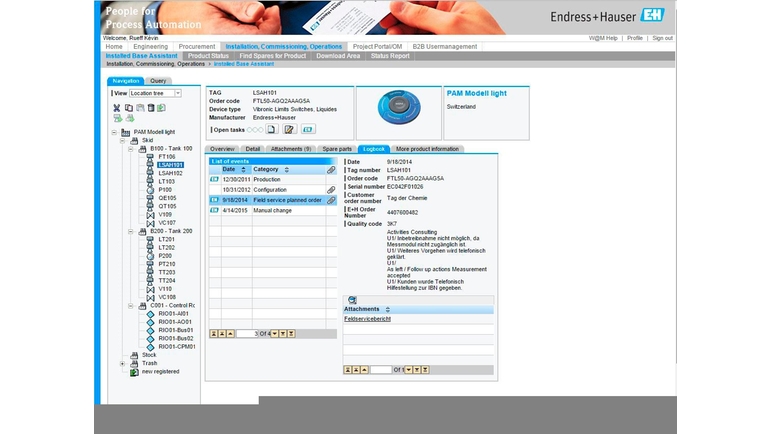Select the Stock tree item
Viewport: 771px width, 434px height.
tap(149, 355)
